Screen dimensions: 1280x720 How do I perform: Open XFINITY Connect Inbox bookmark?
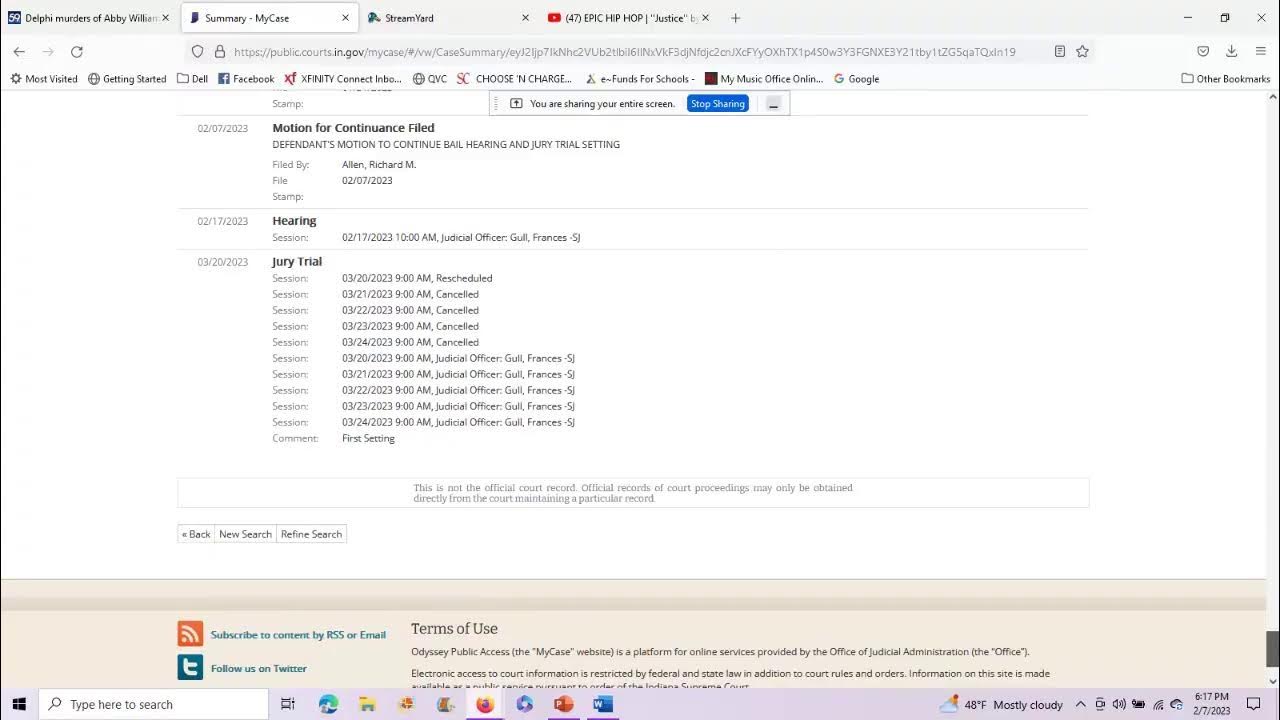pyautogui.click(x=343, y=79)
